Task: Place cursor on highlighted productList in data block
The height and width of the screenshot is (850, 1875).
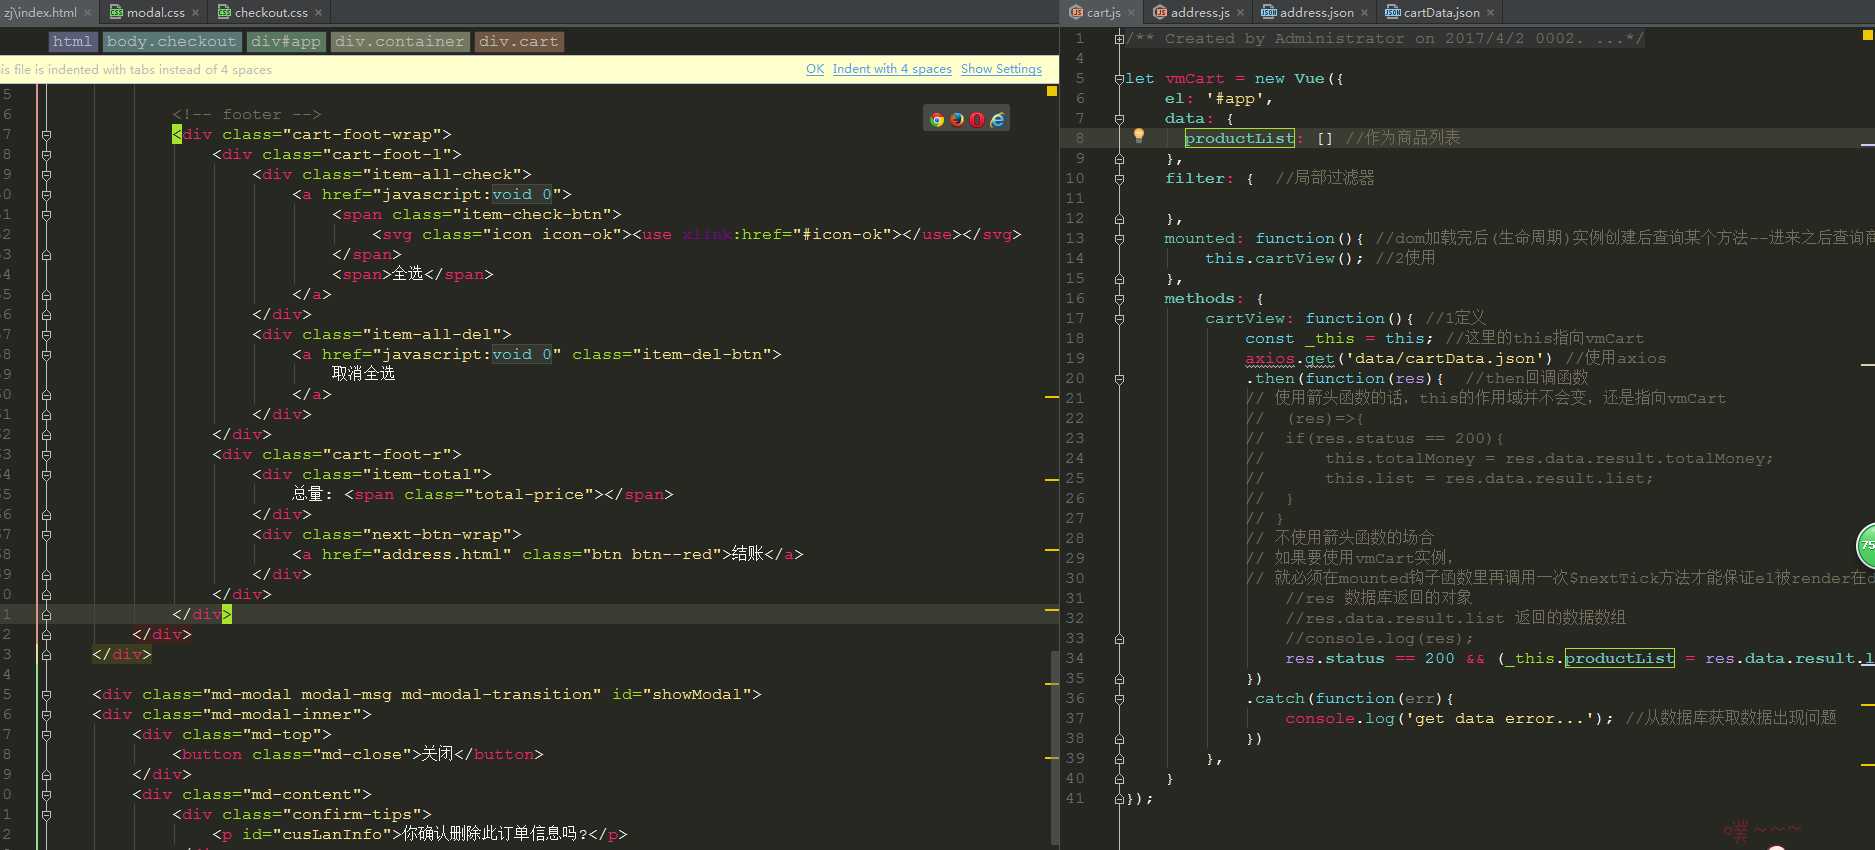Action: point(1240,138)
